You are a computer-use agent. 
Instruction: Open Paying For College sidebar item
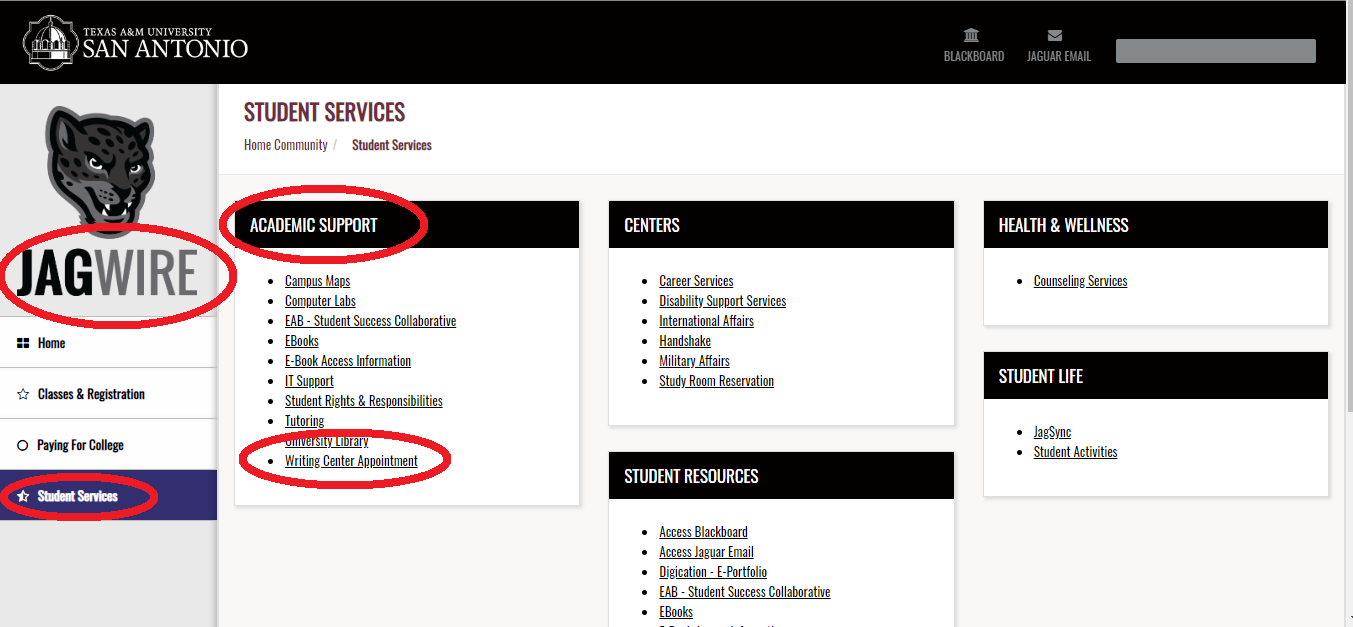pos(108,445)
